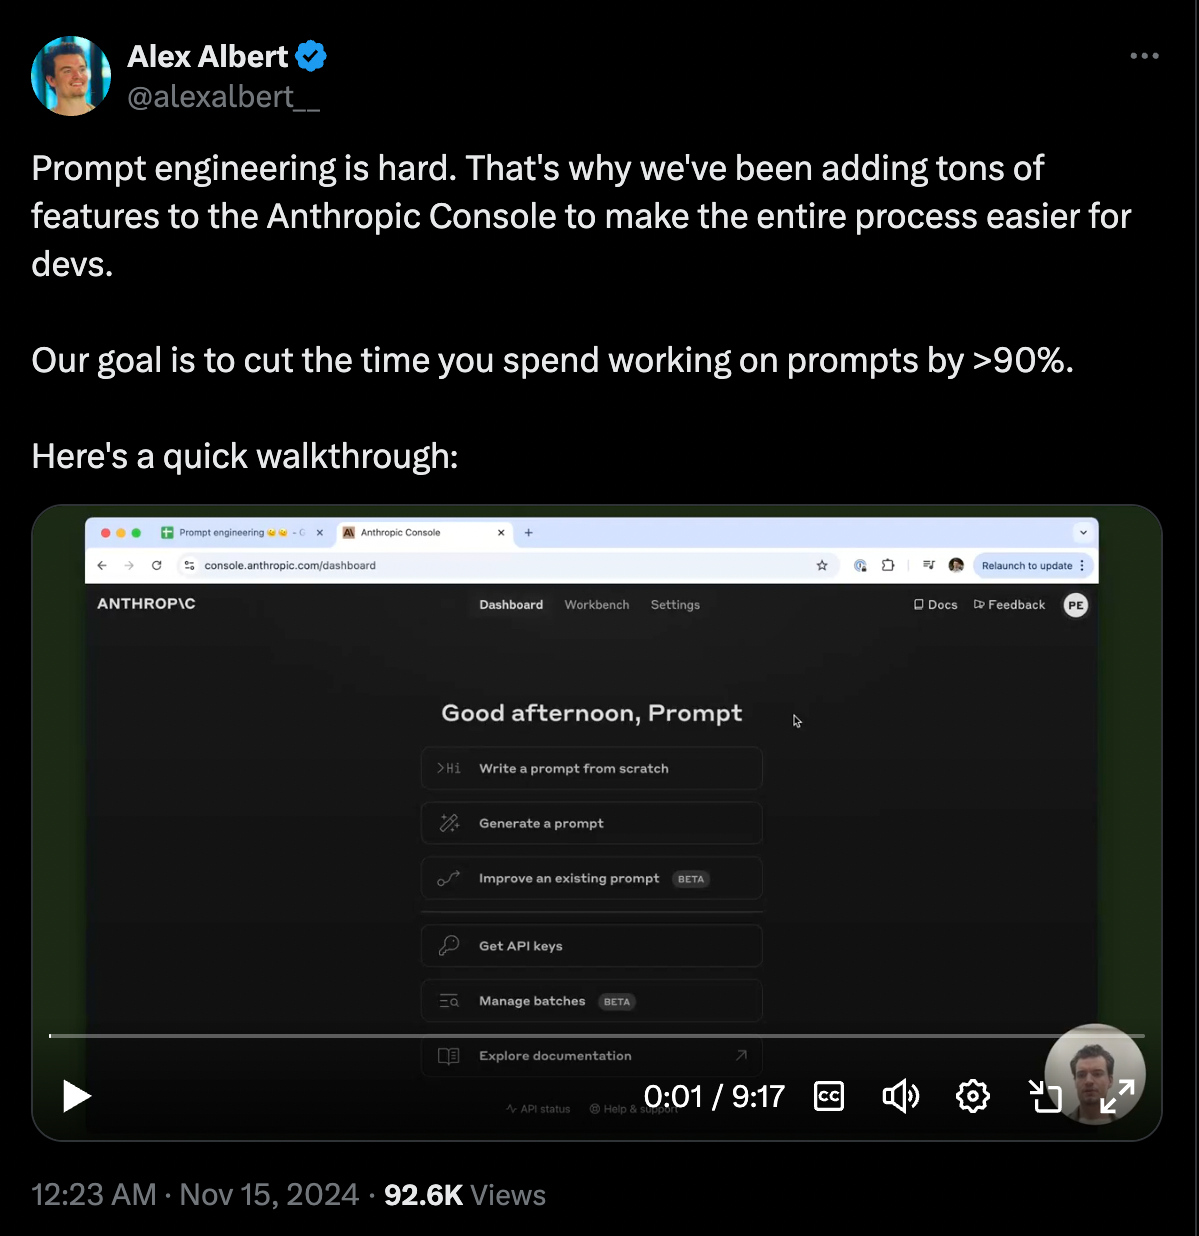Image resolution: width=1199 pixels, height=1236 pixels.
Task: Open Docs from the console header
Action: pyautogui.click(x=934, y=604)
